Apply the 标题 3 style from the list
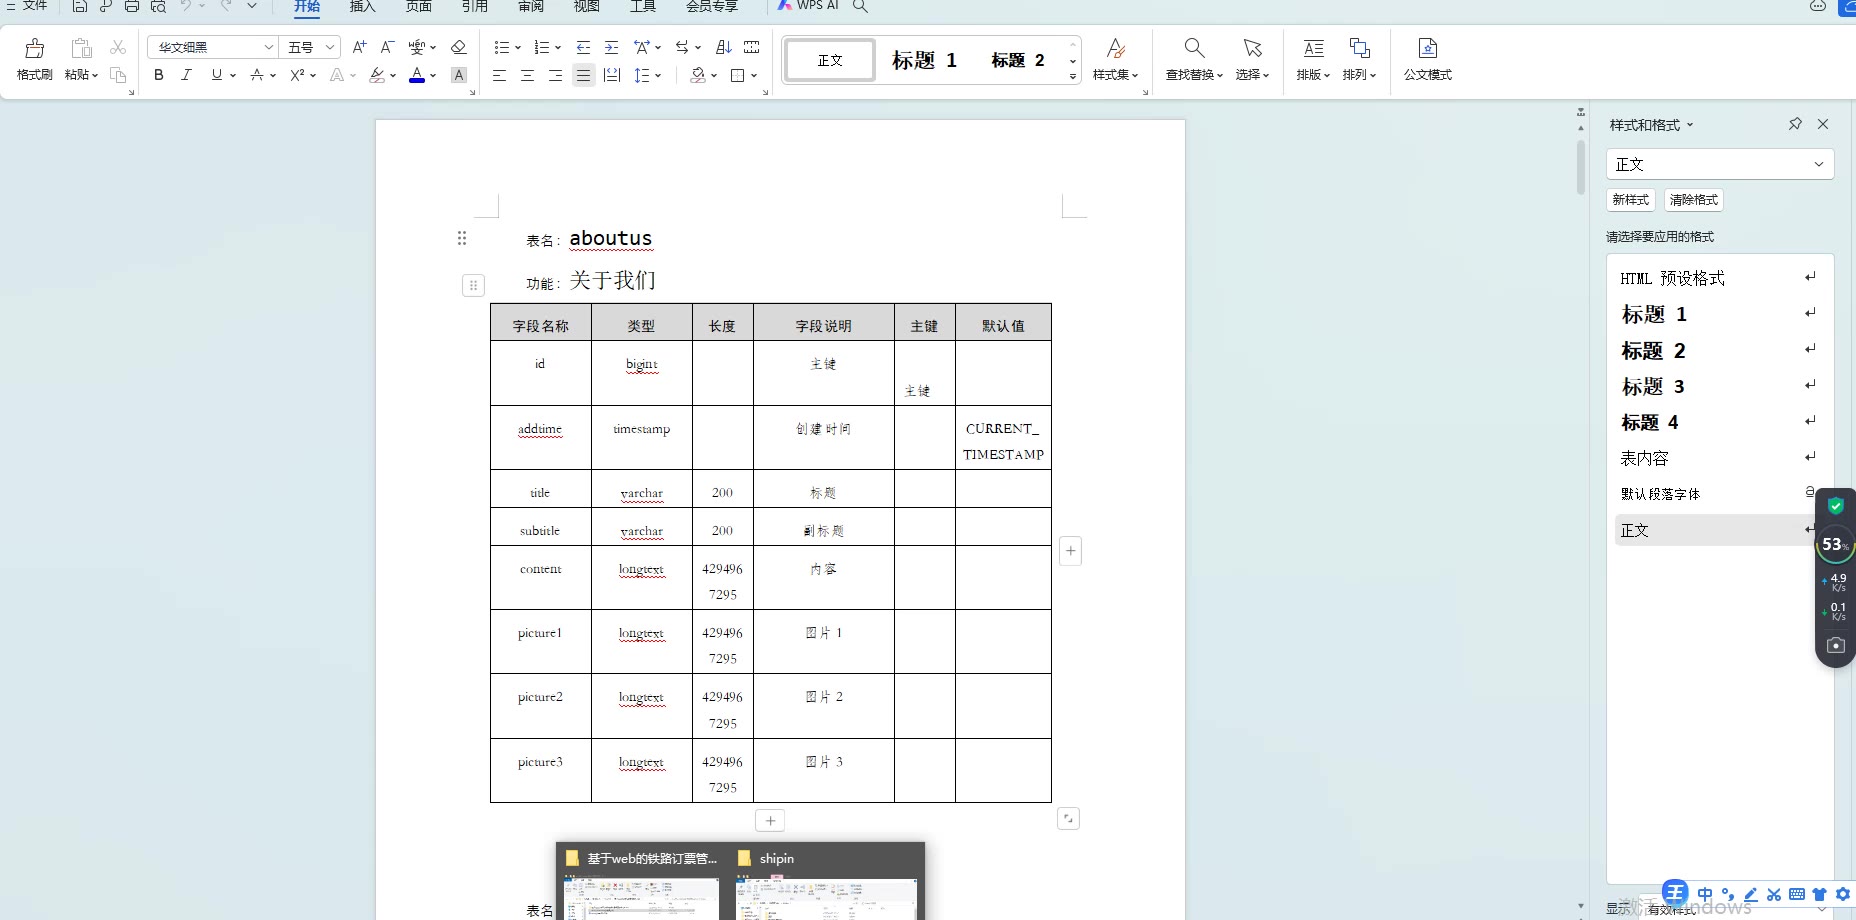This screenshot has height=920, width=1856. coord(1653,387)
